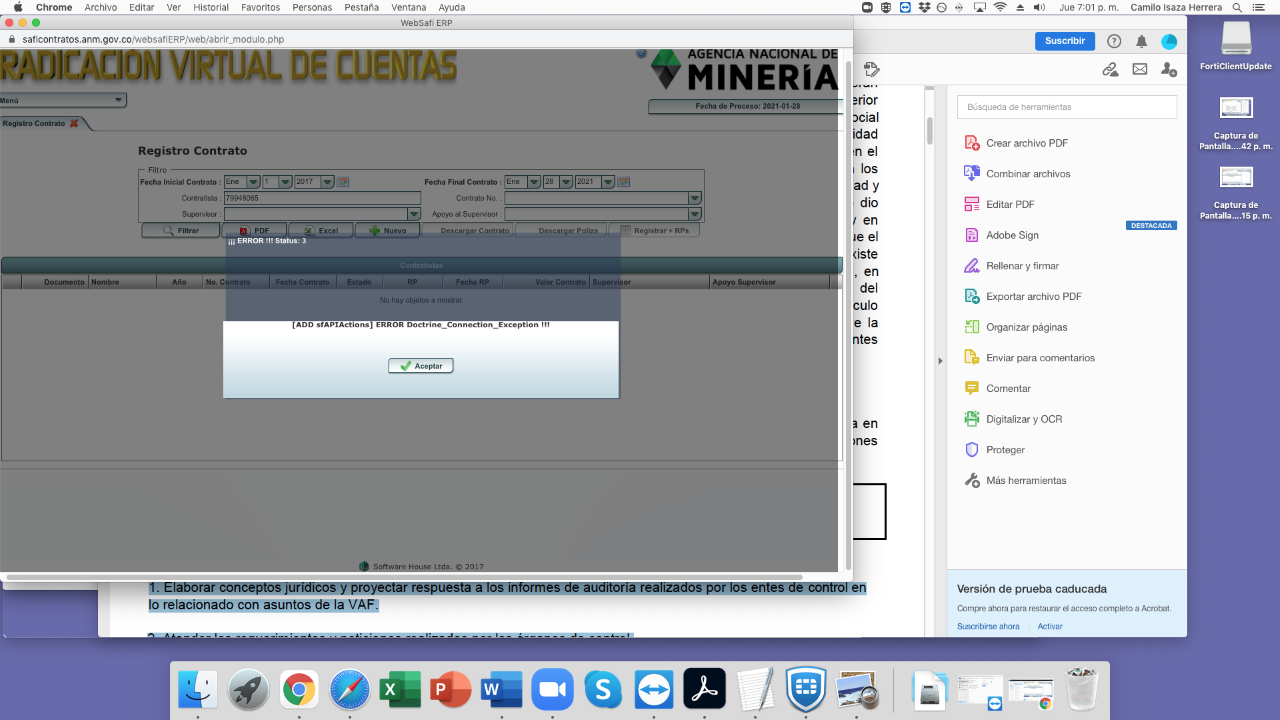Click Acrobat send by email icon
Screen dimensions: 1280x720
[1140, 69]
